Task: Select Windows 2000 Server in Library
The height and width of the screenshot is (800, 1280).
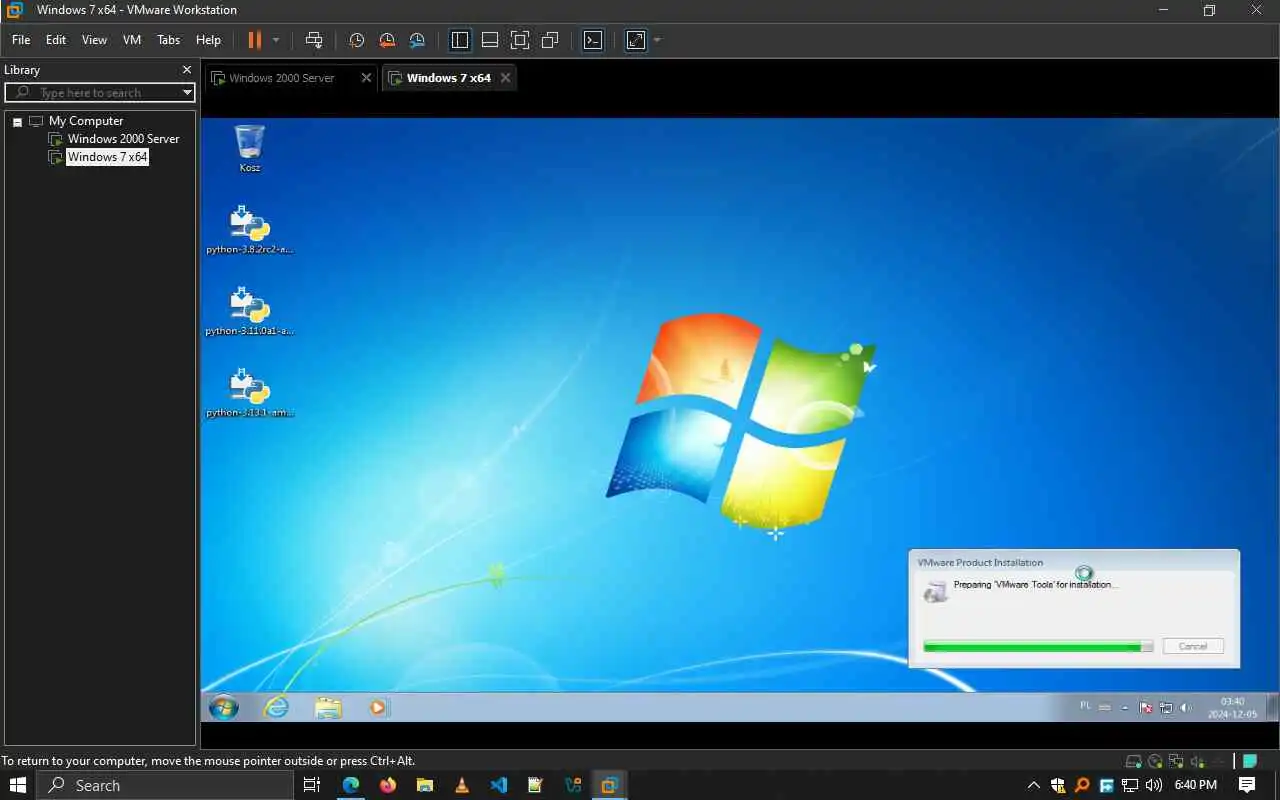Action: pyautogui.click(x=123, y=139)
